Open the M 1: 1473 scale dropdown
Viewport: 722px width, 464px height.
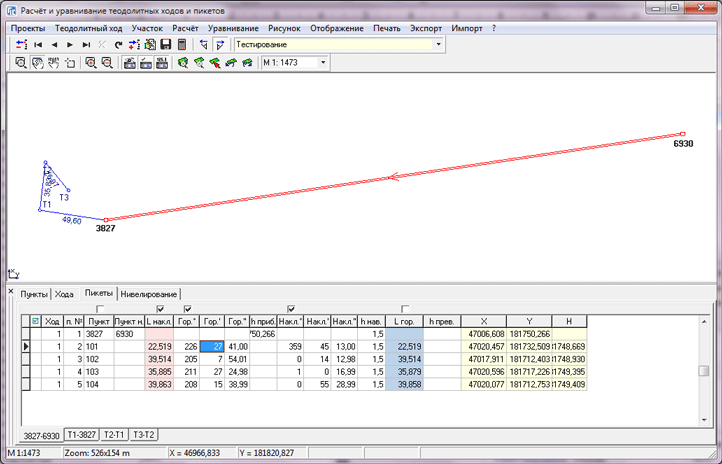pos(323,63)
